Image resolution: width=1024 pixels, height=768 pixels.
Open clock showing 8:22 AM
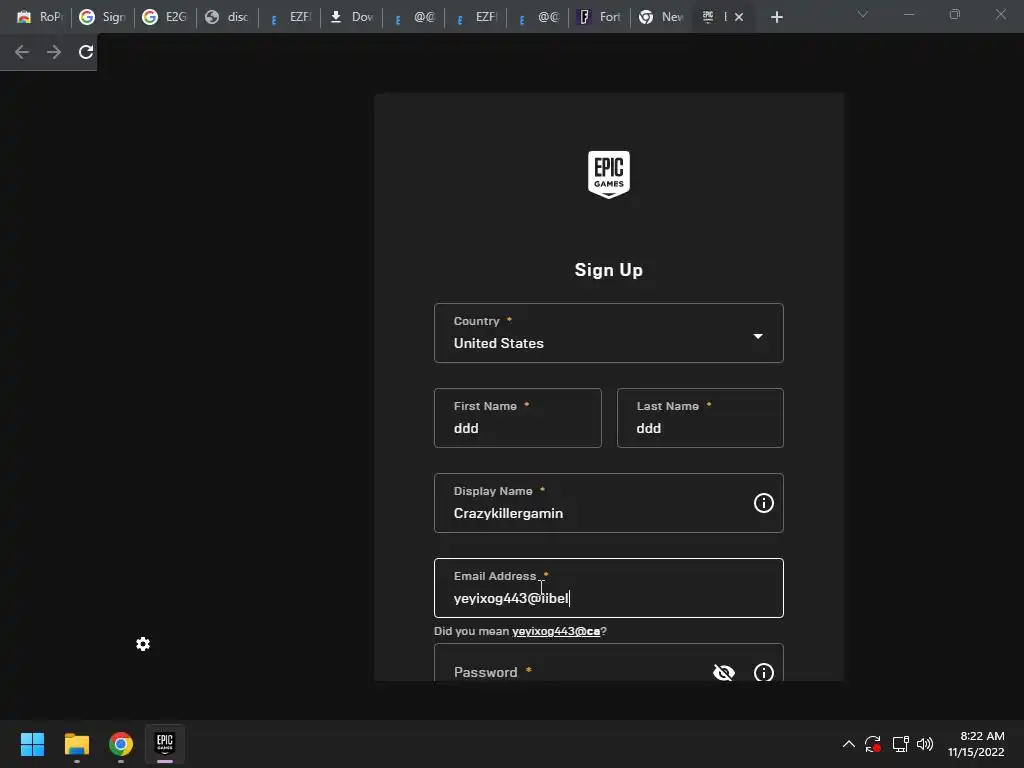pyautogui.click(x=976, y=744)
